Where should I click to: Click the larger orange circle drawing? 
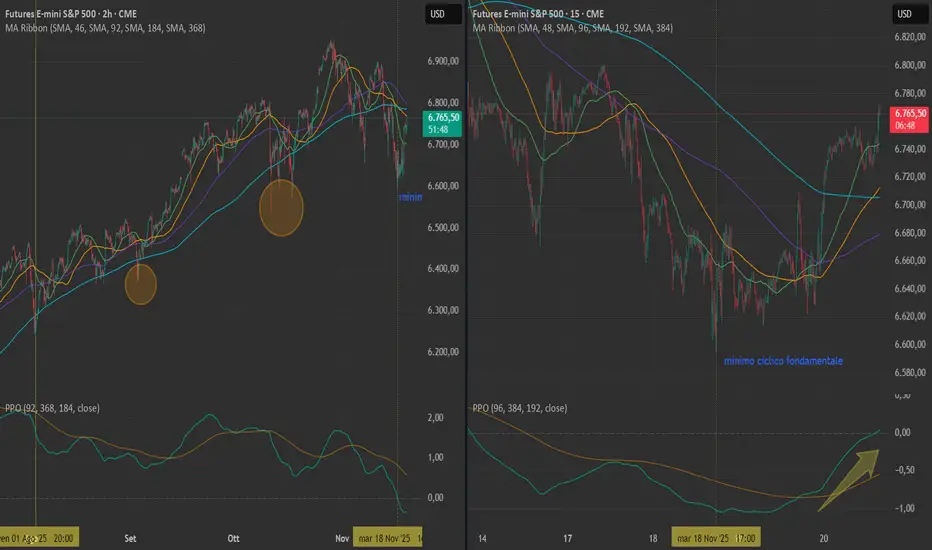tap(281, 207)
